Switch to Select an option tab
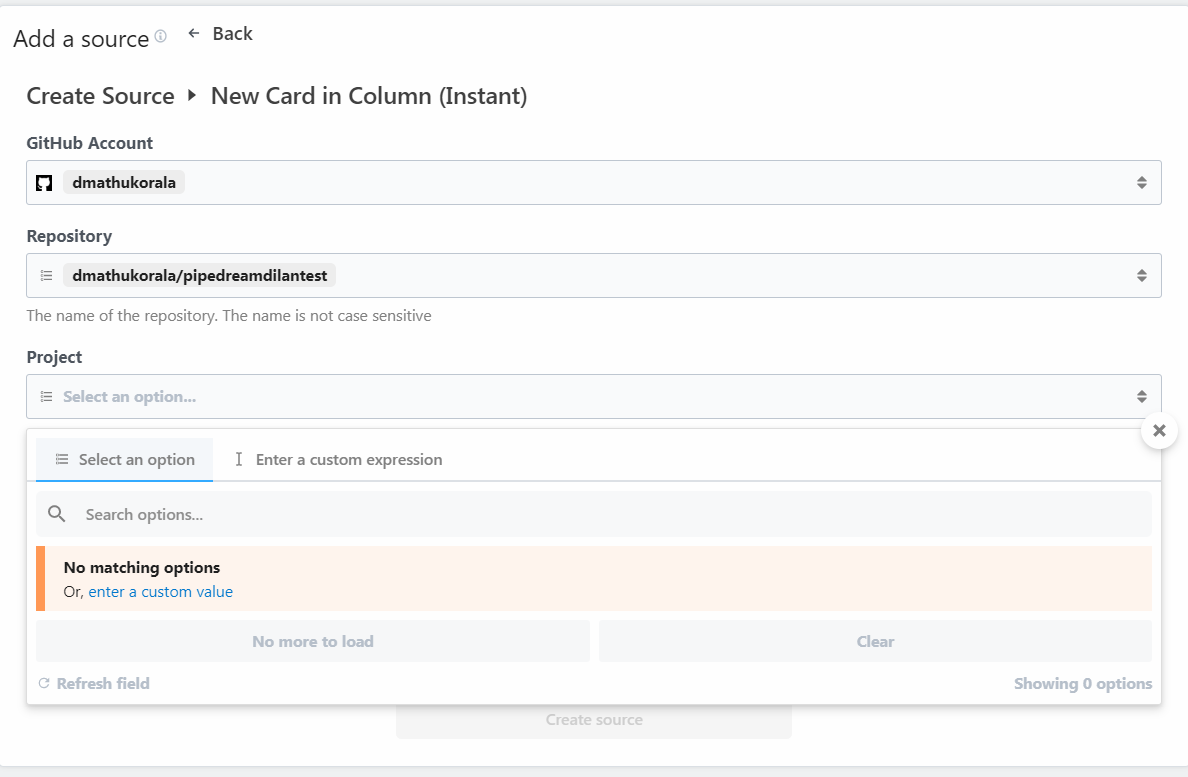The height and width of the screenshot is (777, 1188). 125,460
